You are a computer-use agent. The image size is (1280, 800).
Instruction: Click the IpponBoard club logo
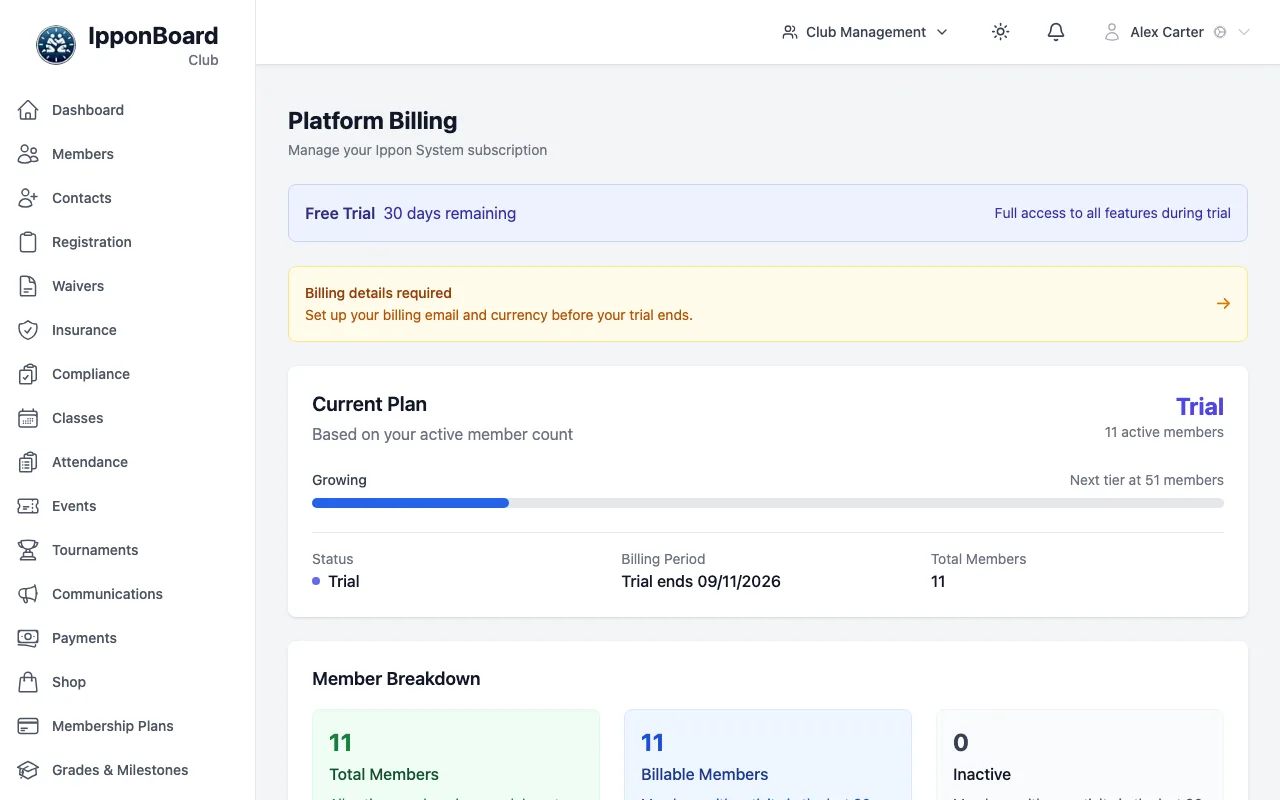point(56,45)
